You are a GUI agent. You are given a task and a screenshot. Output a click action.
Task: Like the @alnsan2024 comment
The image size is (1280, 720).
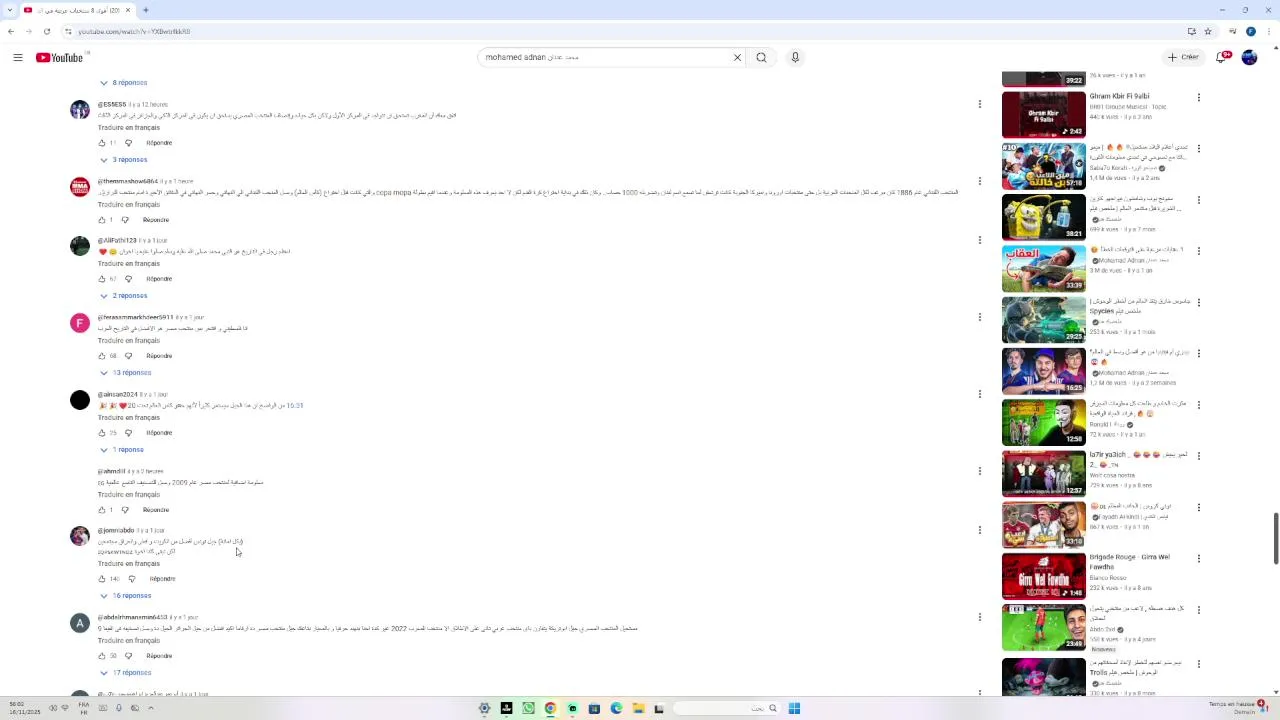tap(102, 433)
